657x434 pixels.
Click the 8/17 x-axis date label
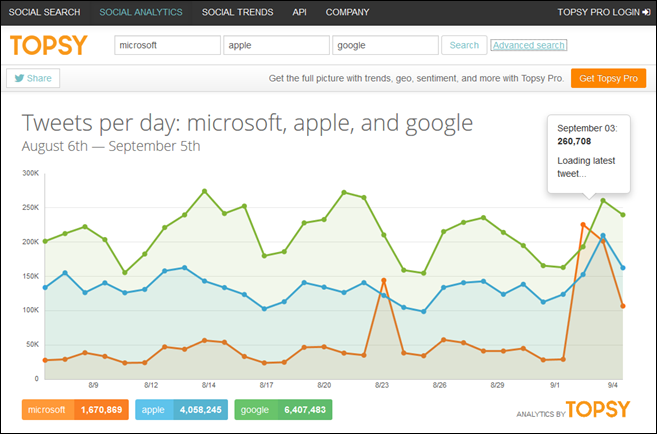point(266,385)
